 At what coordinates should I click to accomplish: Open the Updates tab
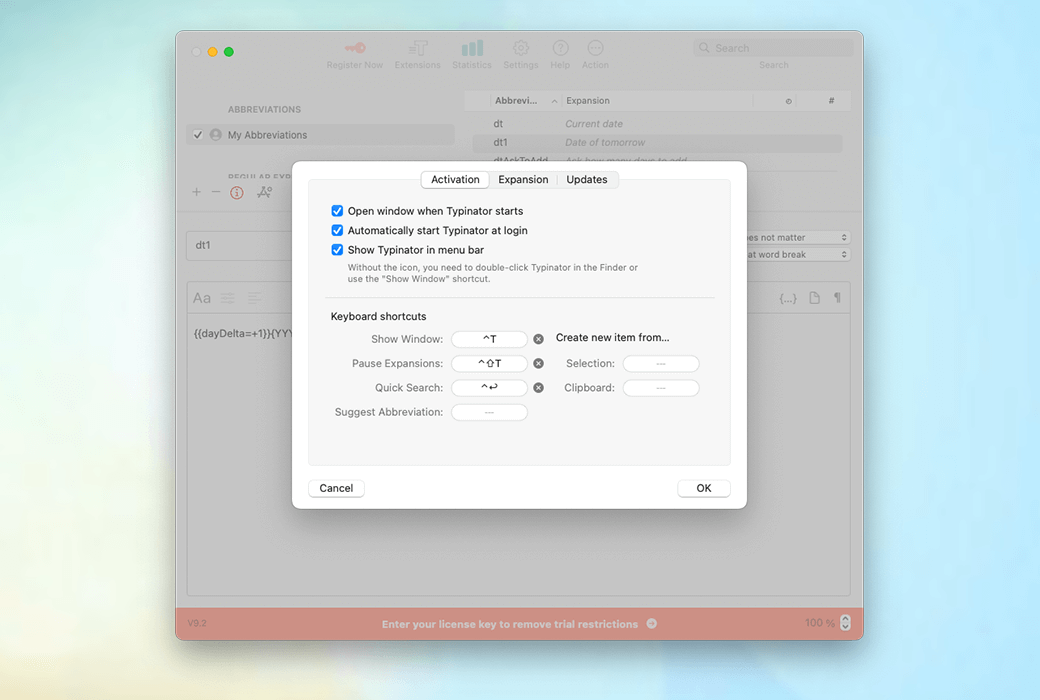click(x=587, y=179)
